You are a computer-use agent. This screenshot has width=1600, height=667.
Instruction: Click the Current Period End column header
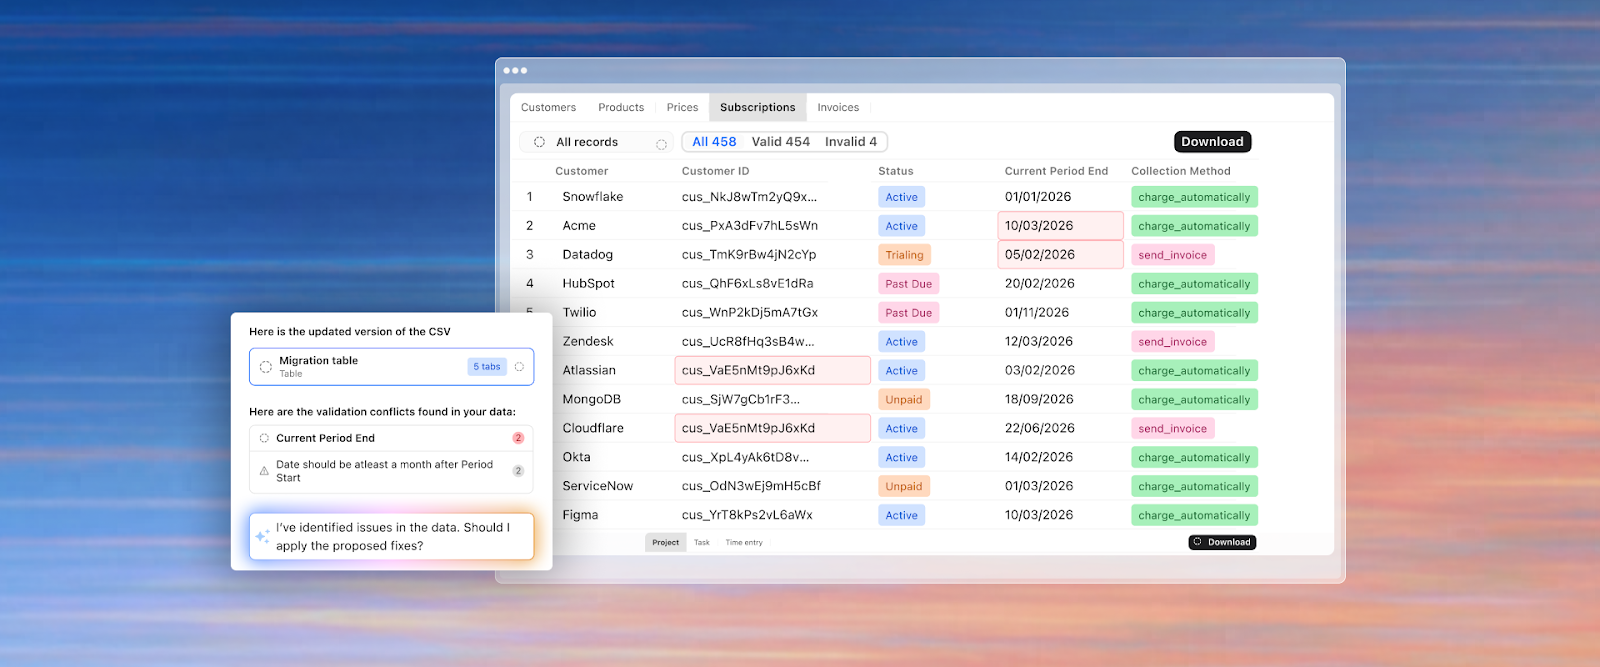(x=1056, y=171)
